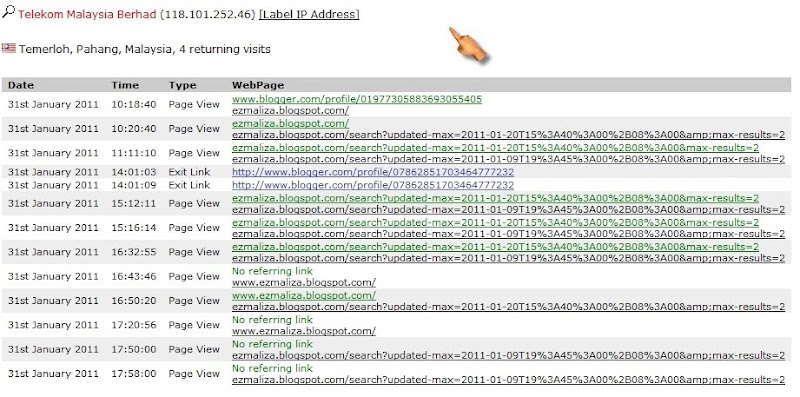Open ezmaliza.blogspot.com/ page link in 10:18:40 row
800x397 pixels.
tap(290, 110)
